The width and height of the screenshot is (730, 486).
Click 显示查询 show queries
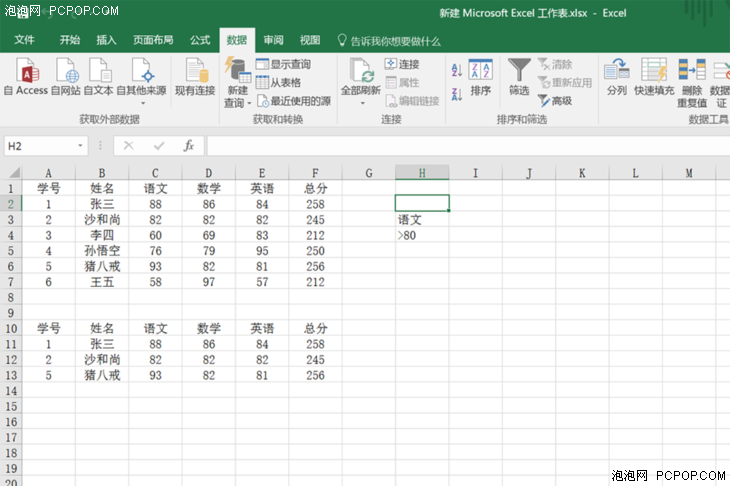coord(283,64)
